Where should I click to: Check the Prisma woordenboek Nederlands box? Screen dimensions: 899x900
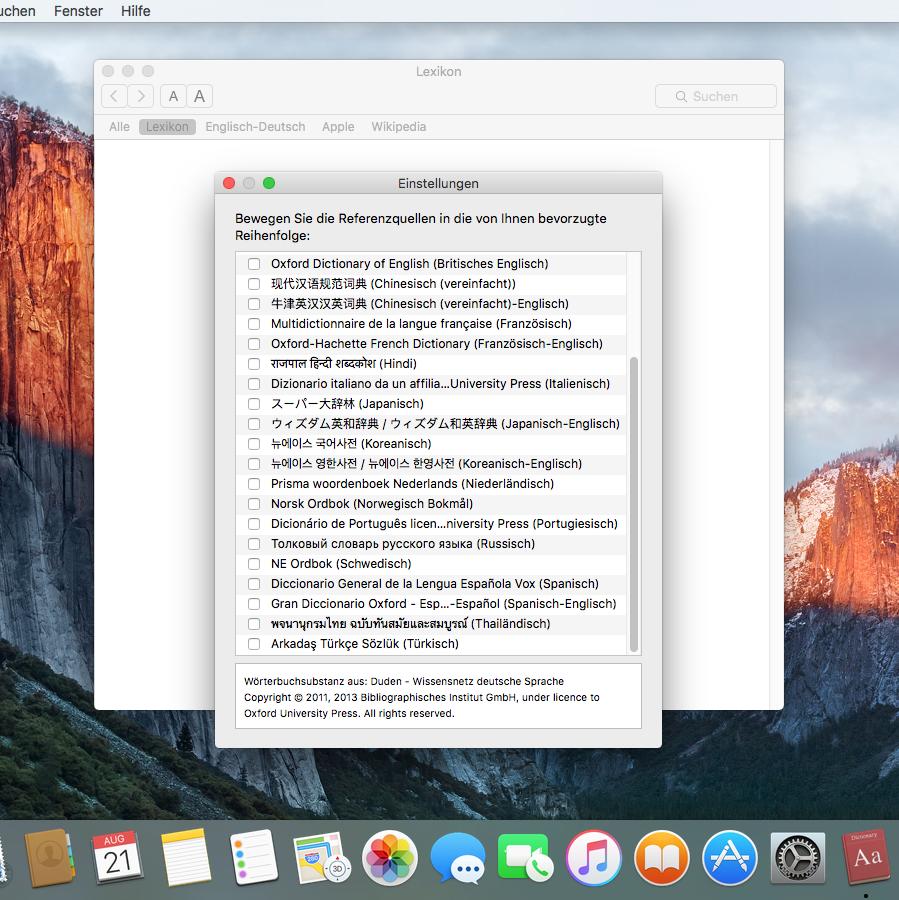pos(254,484)
